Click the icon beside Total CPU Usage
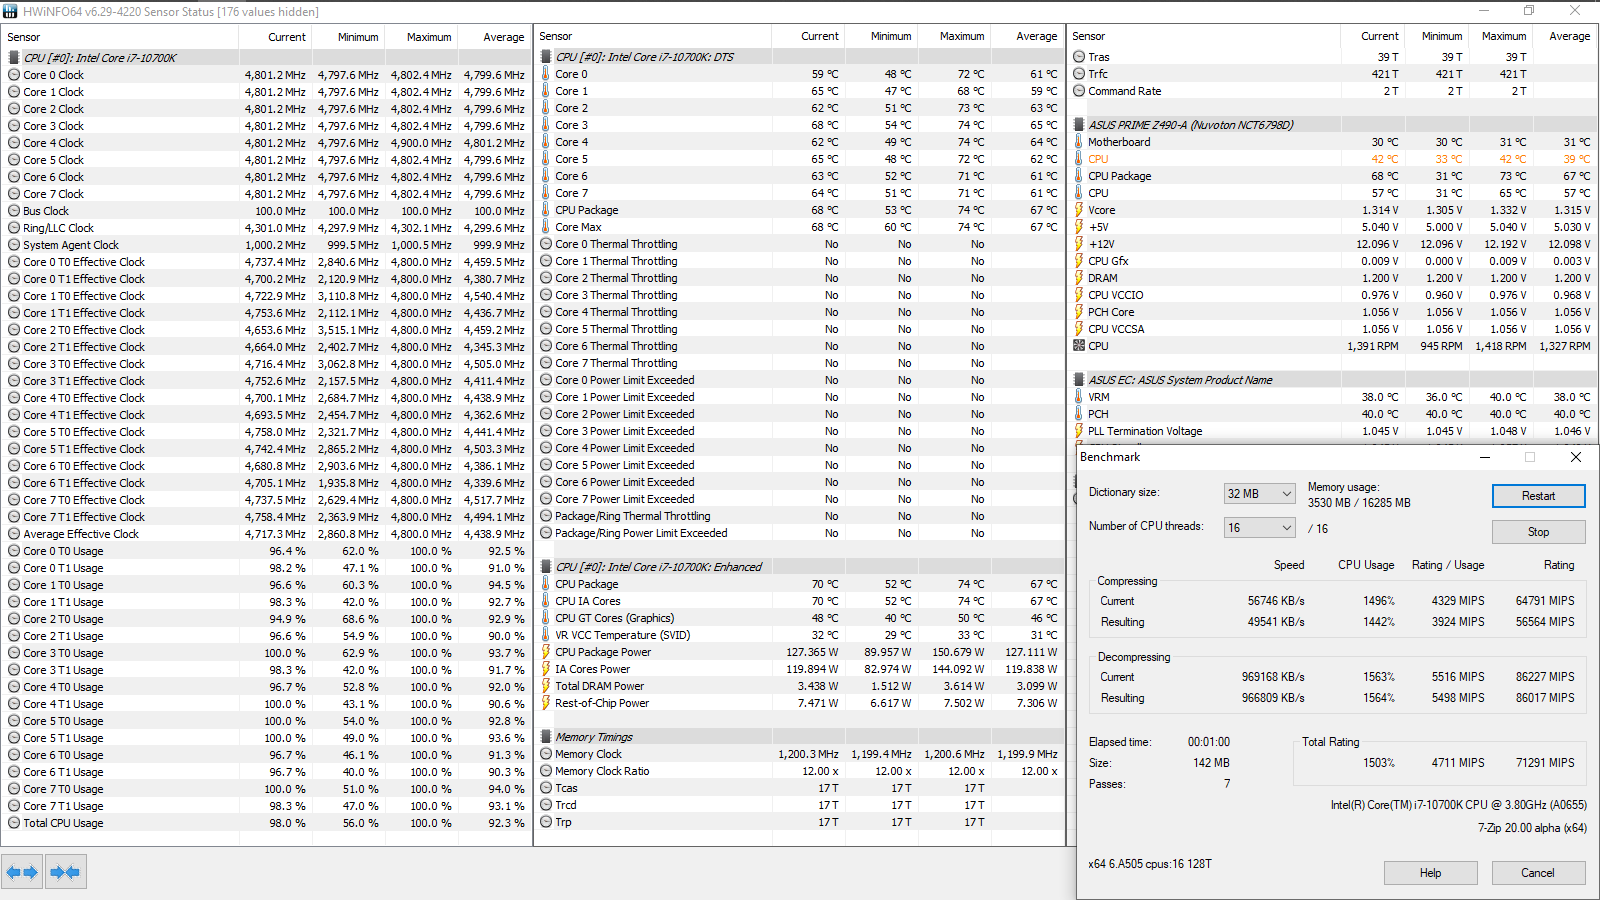Screen dimensions: 1600x900 (14, 823)
